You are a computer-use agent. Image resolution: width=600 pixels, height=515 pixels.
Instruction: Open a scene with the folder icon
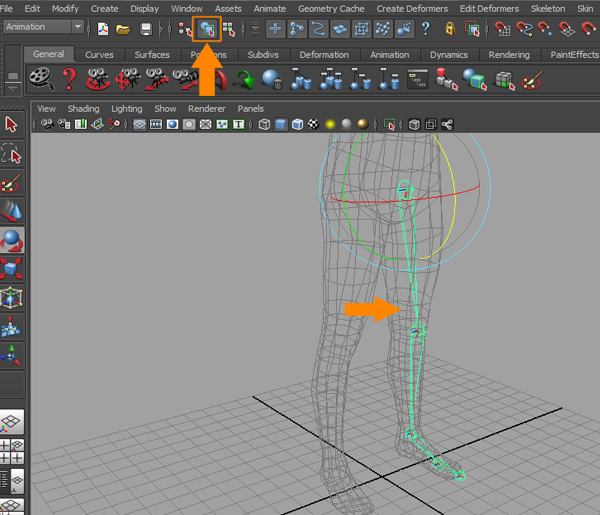point(123,29)
